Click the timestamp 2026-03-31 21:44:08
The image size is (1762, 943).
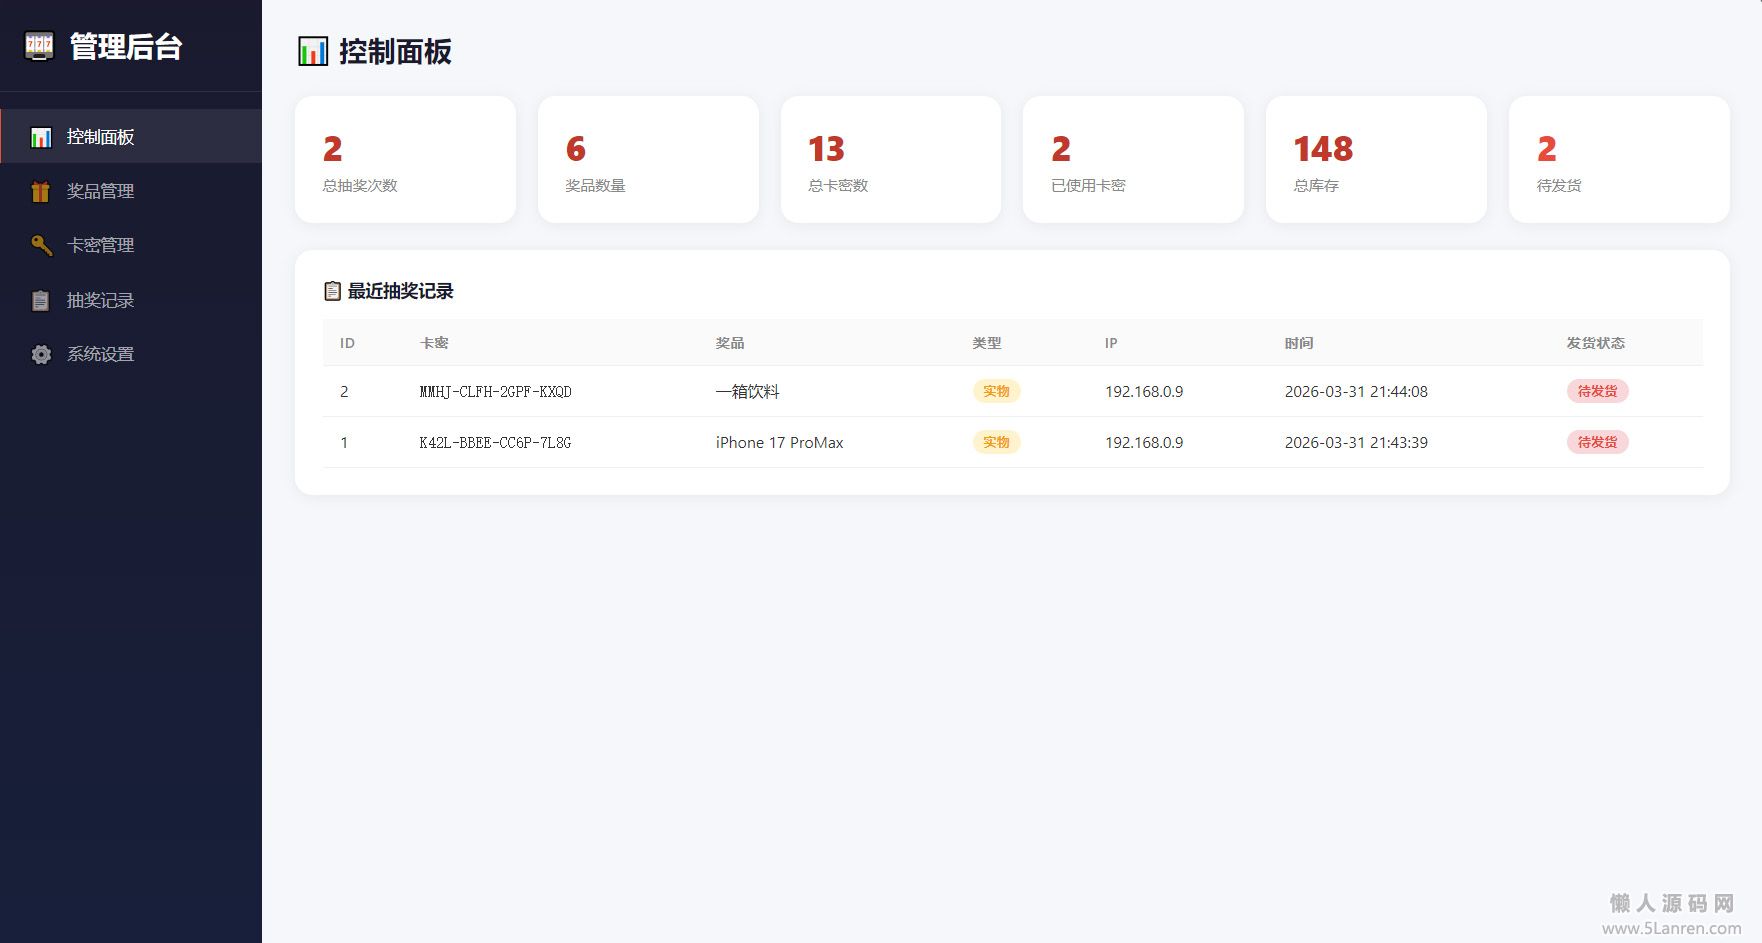(1356, 392)
